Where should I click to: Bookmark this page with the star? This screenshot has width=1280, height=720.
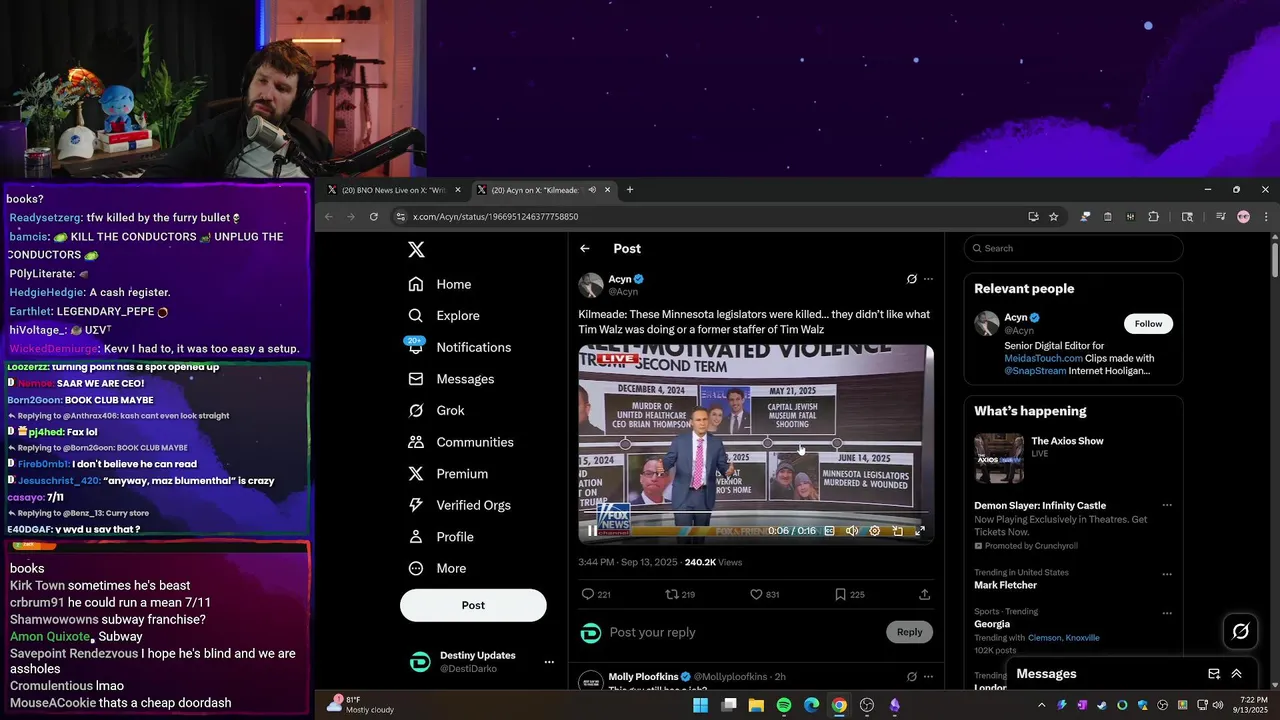tap(1053, 216)
